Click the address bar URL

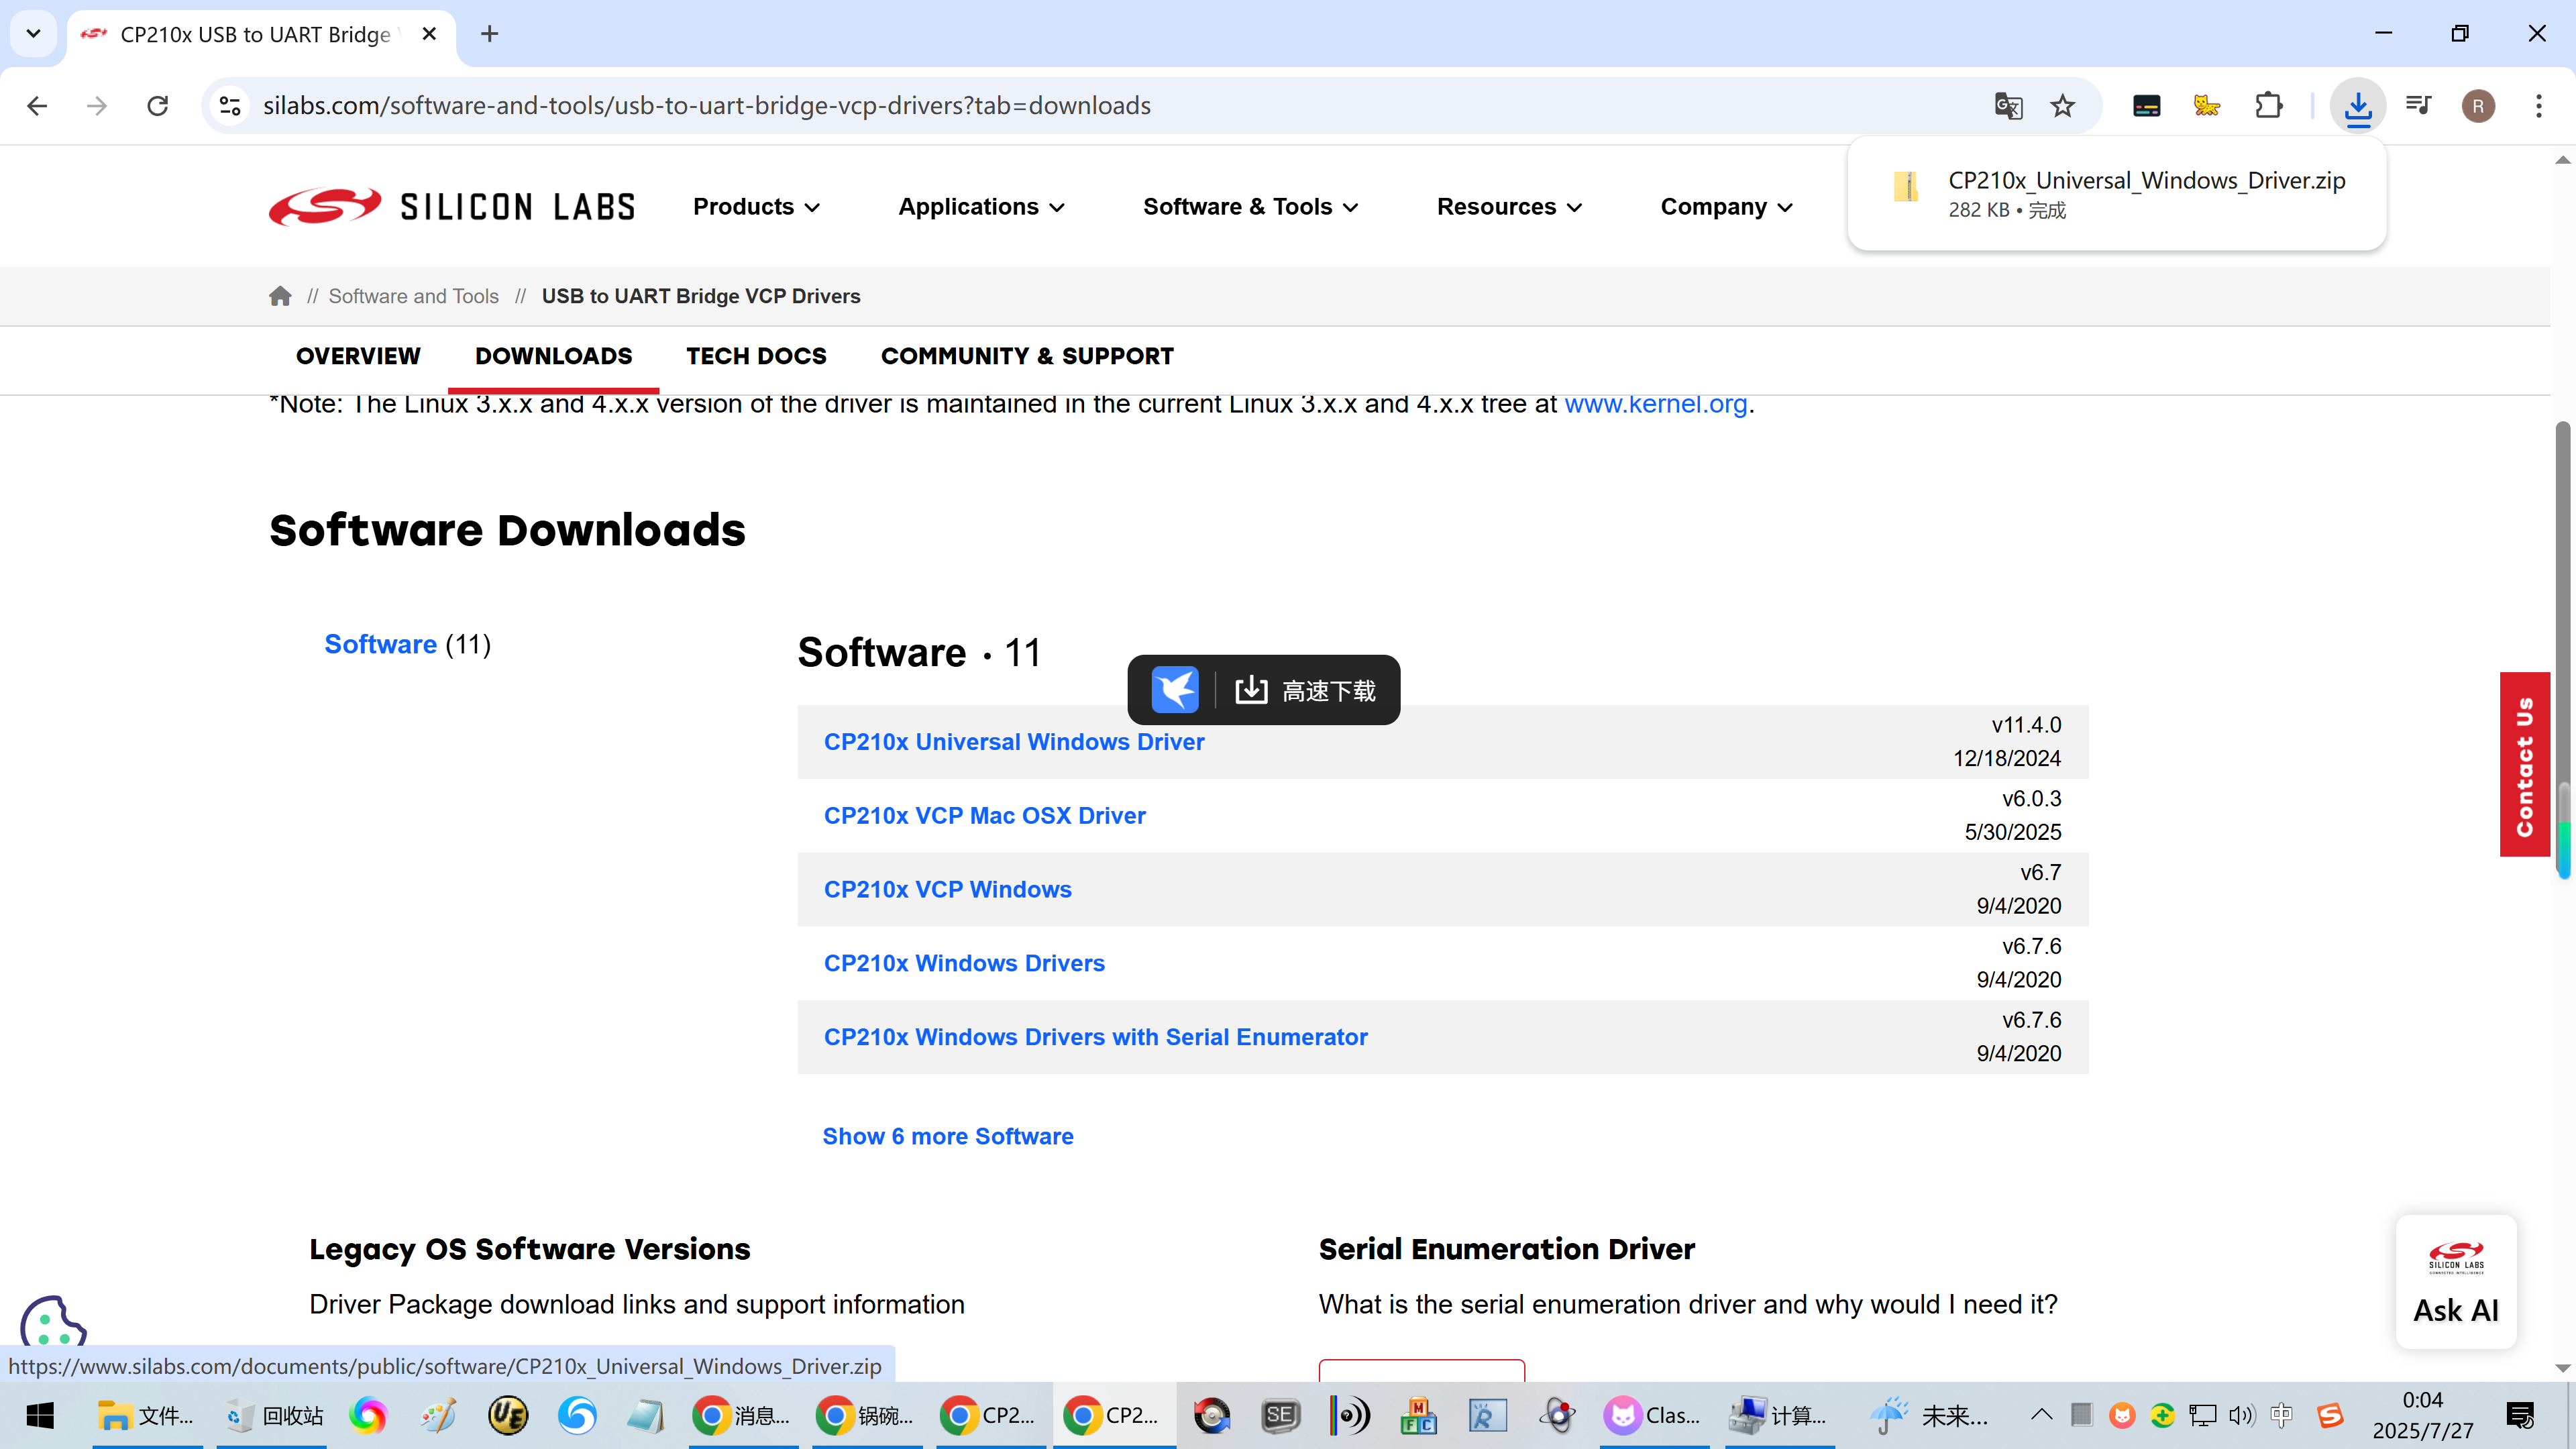[706, 106]
